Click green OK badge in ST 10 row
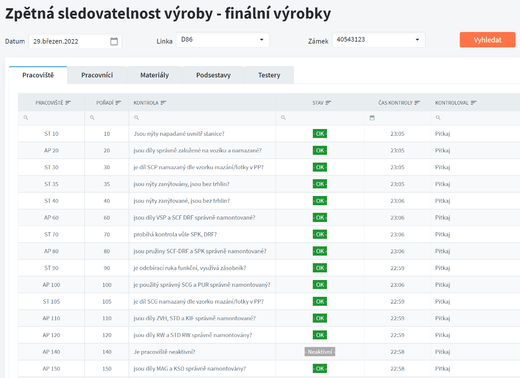This screenshot has width=520, height=378. coord(320,134)
